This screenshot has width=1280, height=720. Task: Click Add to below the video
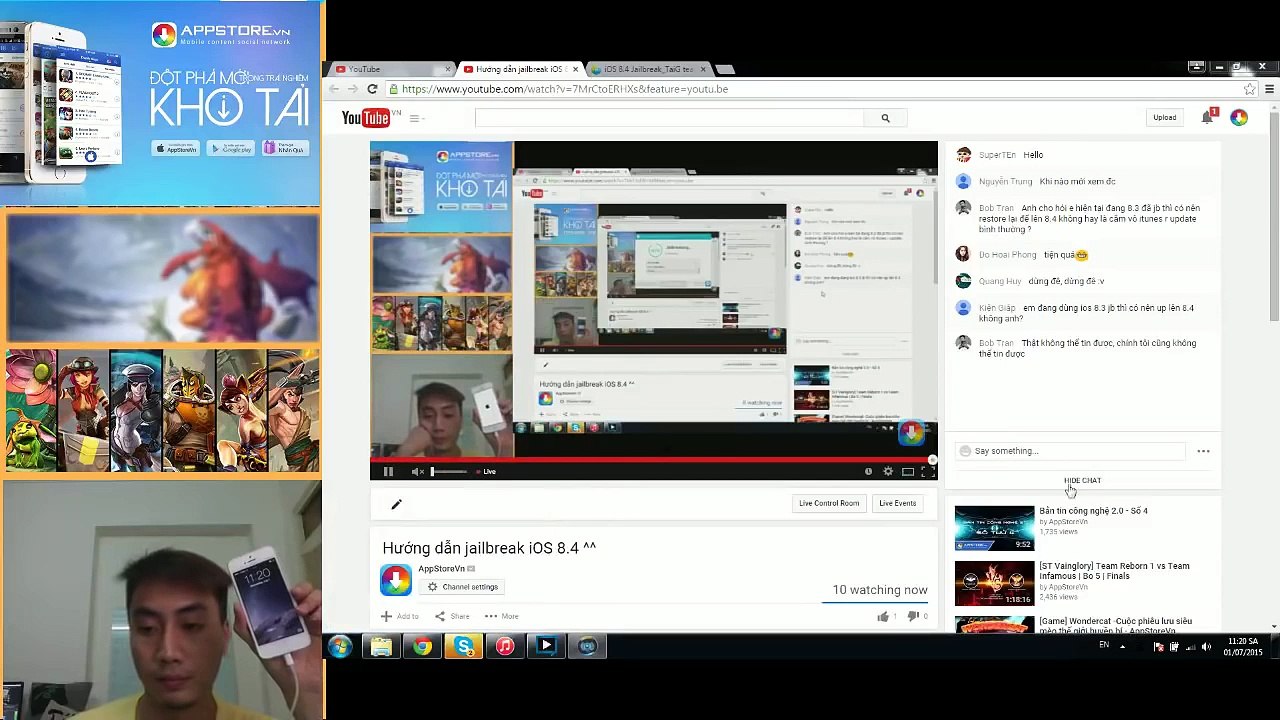tap(400, 616)
